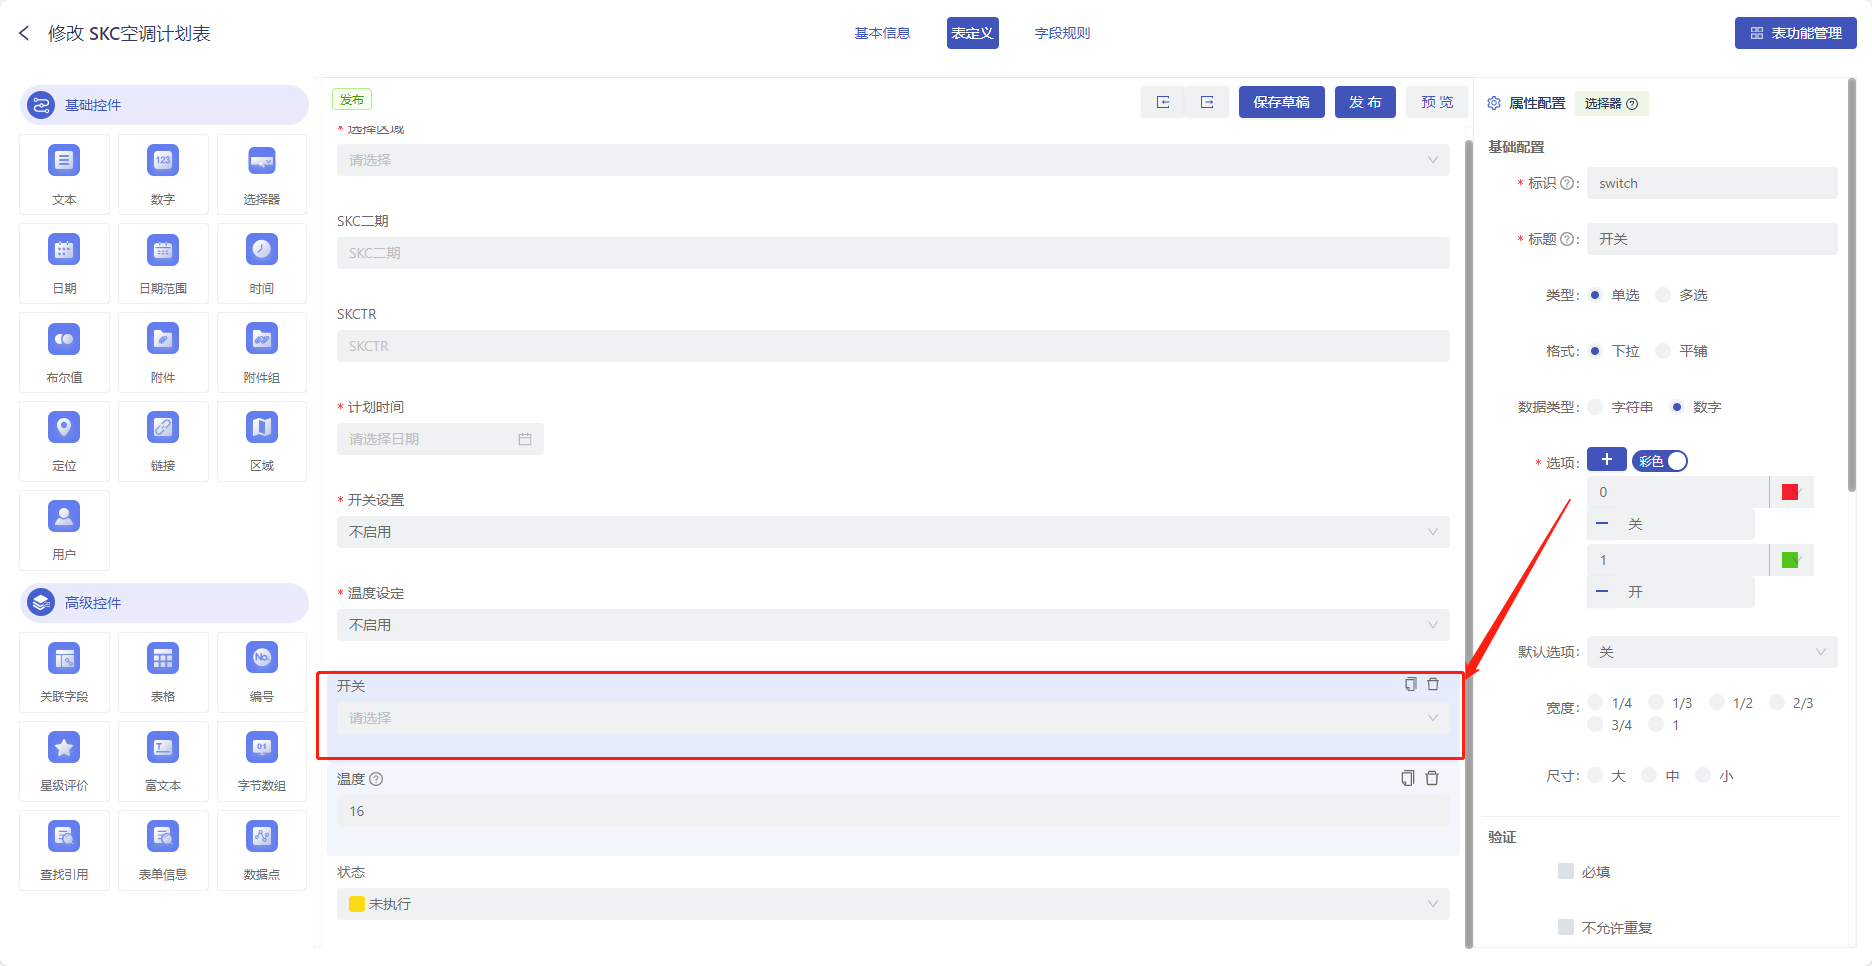Click the 标题 开关 input field
1872x966 pixels.
coord(1712,239)
